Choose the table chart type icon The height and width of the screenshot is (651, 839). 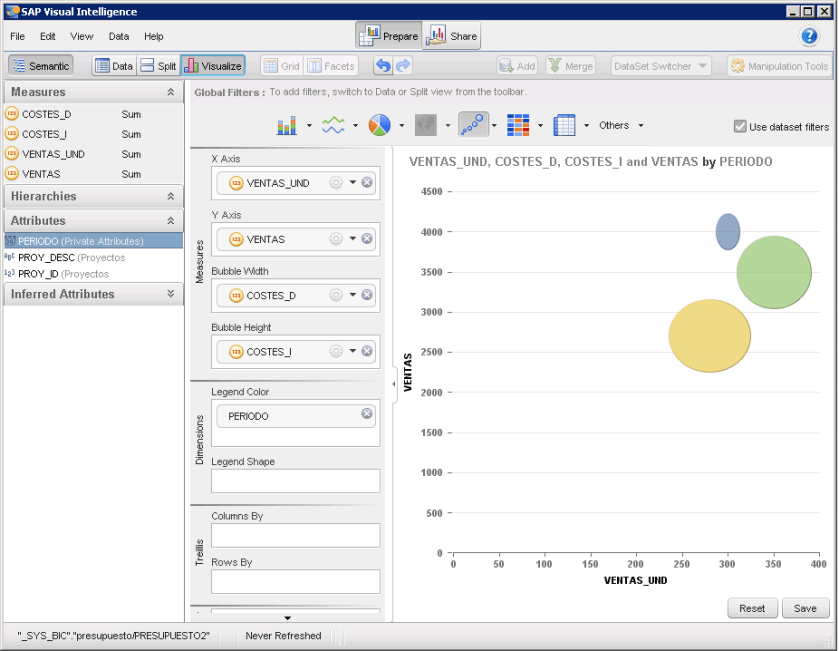pos(564,125)
